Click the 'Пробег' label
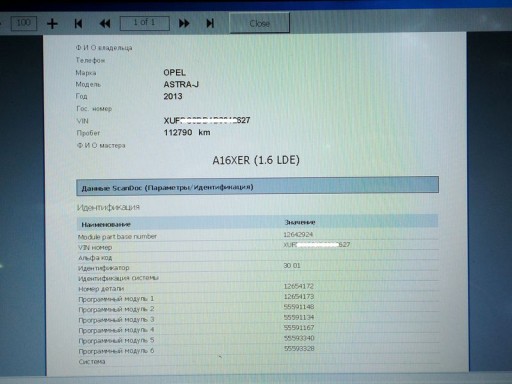The height and width of the screenshot is (384, 512). tap(88, 133)
